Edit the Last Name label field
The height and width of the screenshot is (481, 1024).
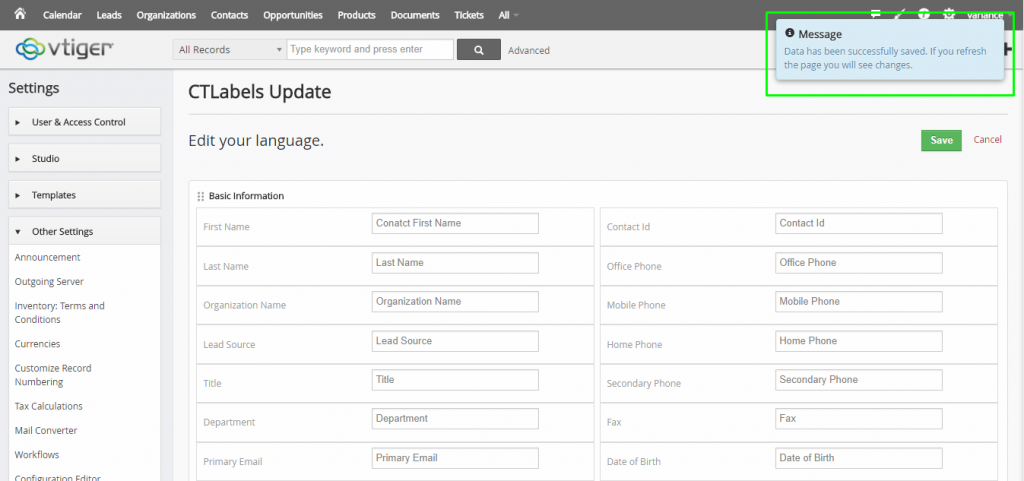(x=455, y=262)
